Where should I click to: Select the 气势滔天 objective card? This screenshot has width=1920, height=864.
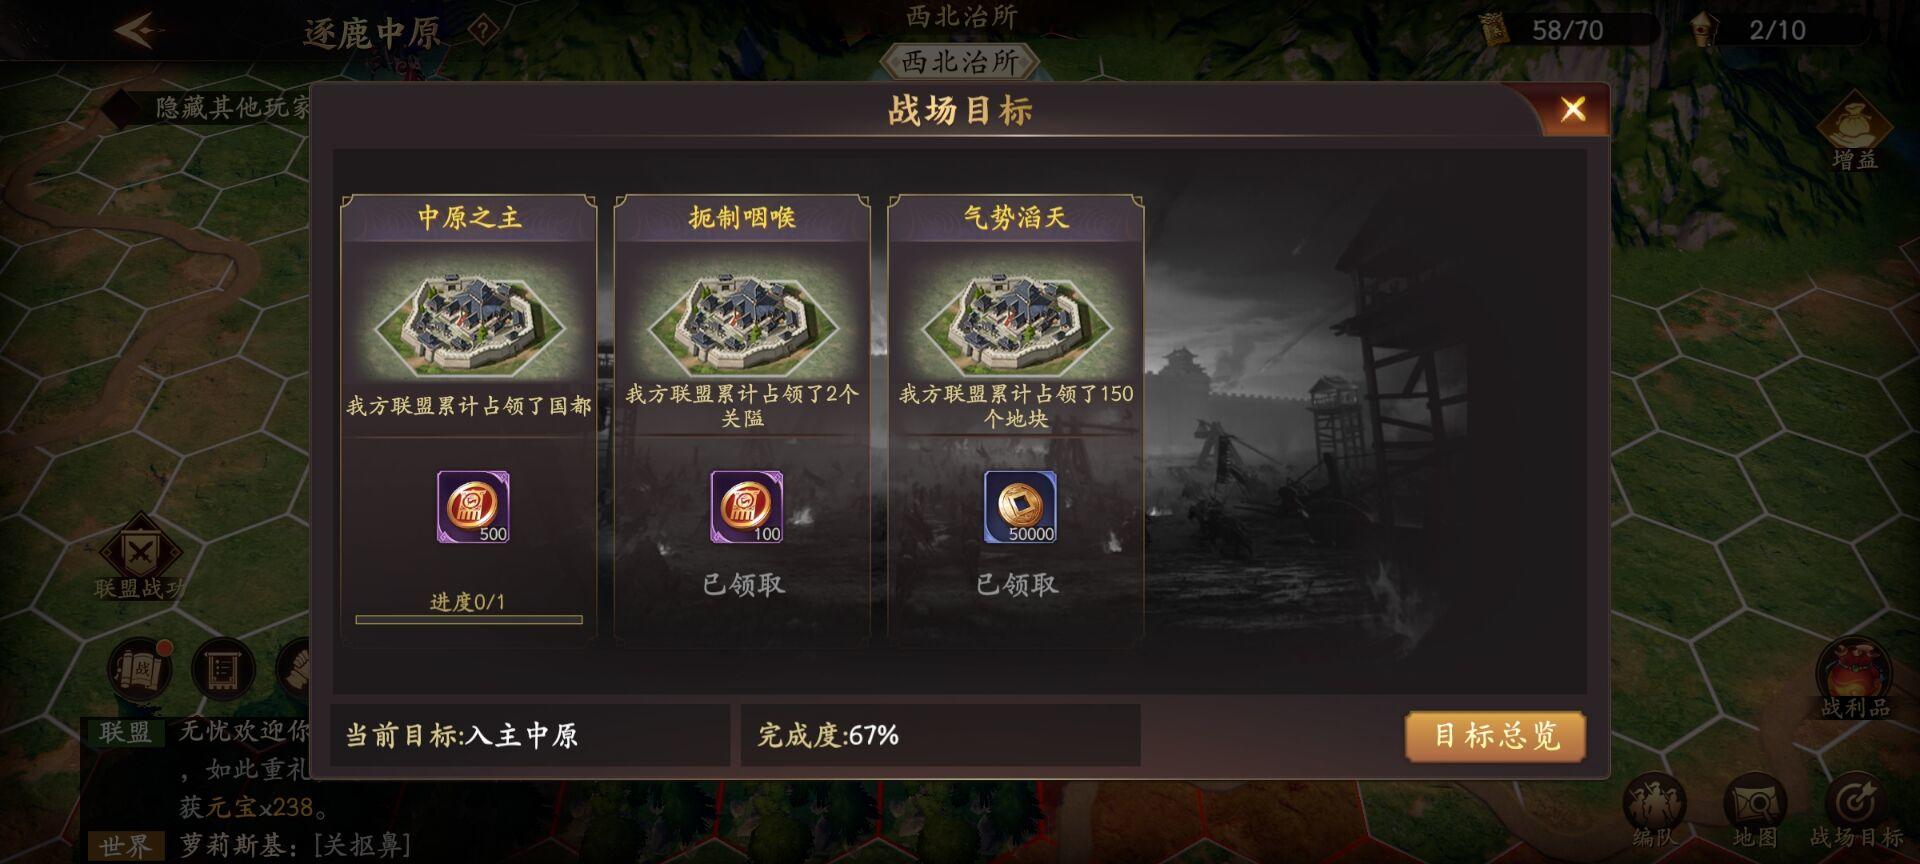[1016, 415]
